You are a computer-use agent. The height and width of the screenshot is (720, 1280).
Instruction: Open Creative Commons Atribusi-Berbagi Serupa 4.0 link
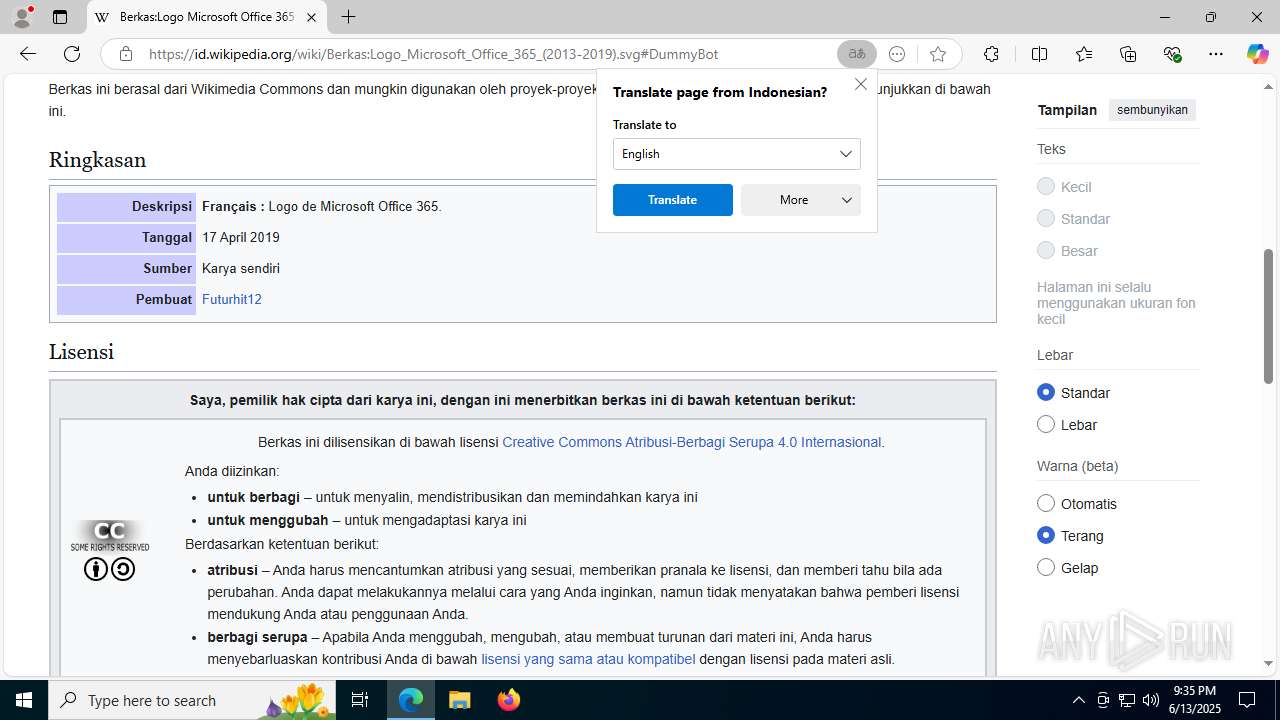[x=691, y=442]
